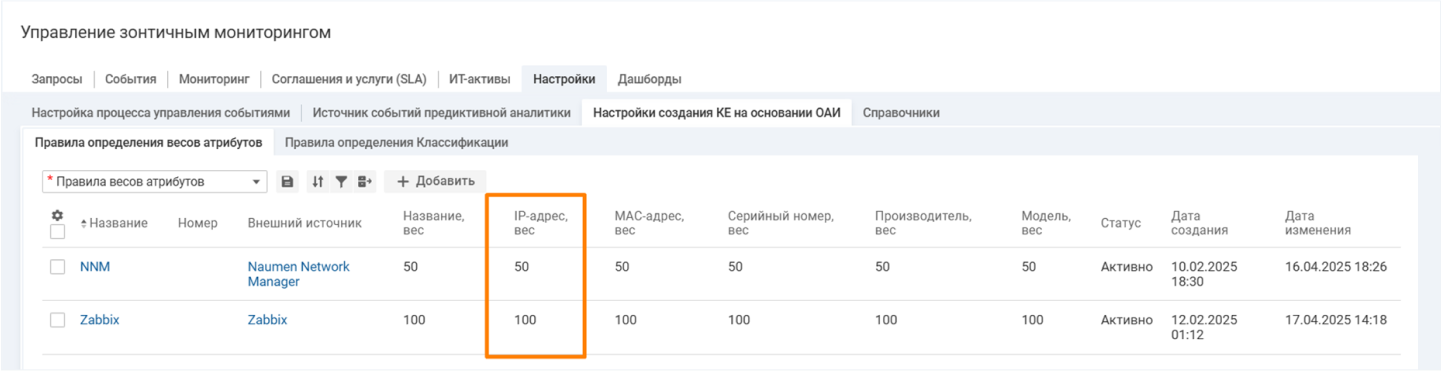Open table column settings gear icon
Image resolution: width=1441 pixels, height=371 pixels.
pos(57,215)
